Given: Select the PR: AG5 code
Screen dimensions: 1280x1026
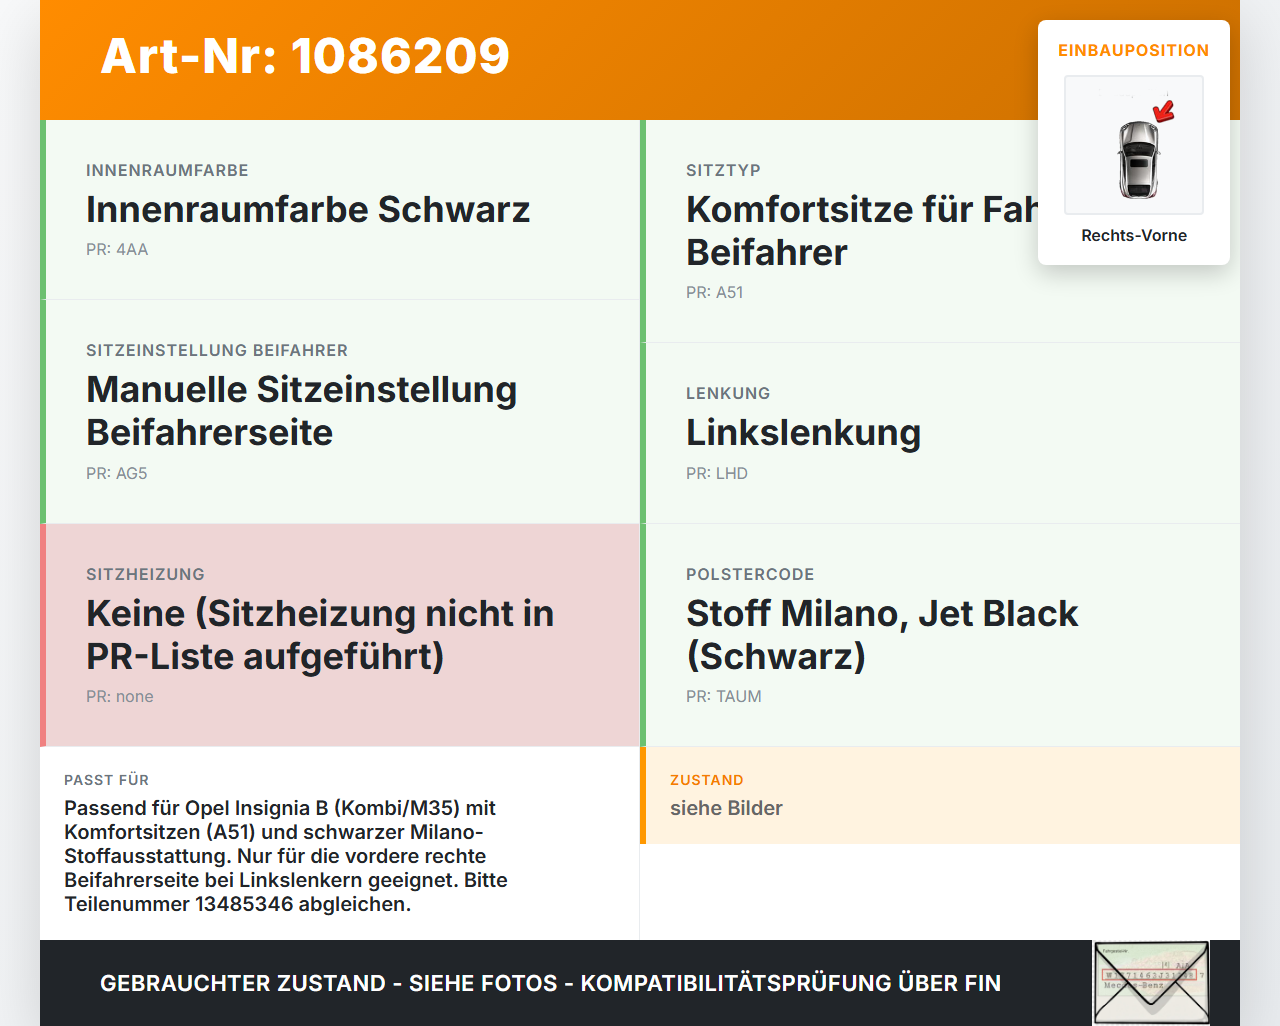Looking at the screenshot, I should point(117,474).
